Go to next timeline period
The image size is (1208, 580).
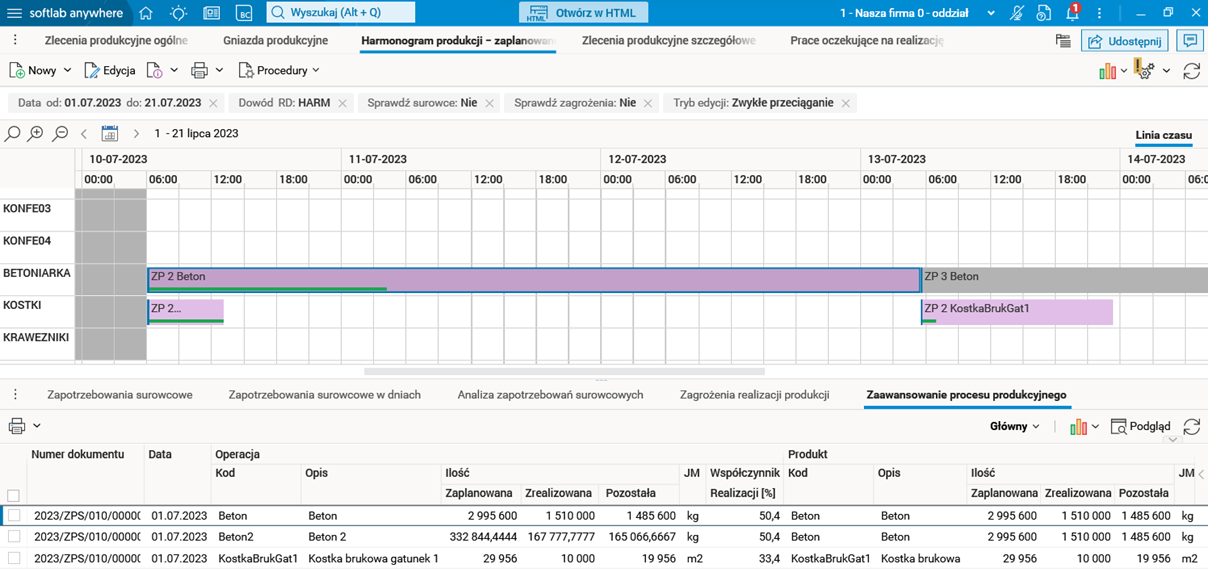pyautogui.click(x=136, y=134)
